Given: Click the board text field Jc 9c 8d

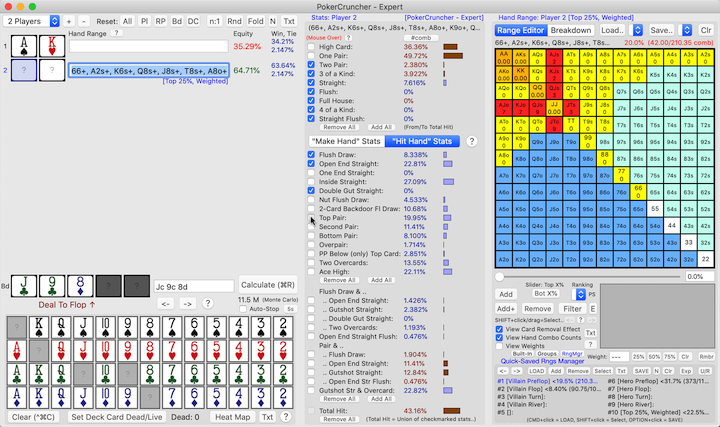Looking at the screenshot, I should point(194,287).
